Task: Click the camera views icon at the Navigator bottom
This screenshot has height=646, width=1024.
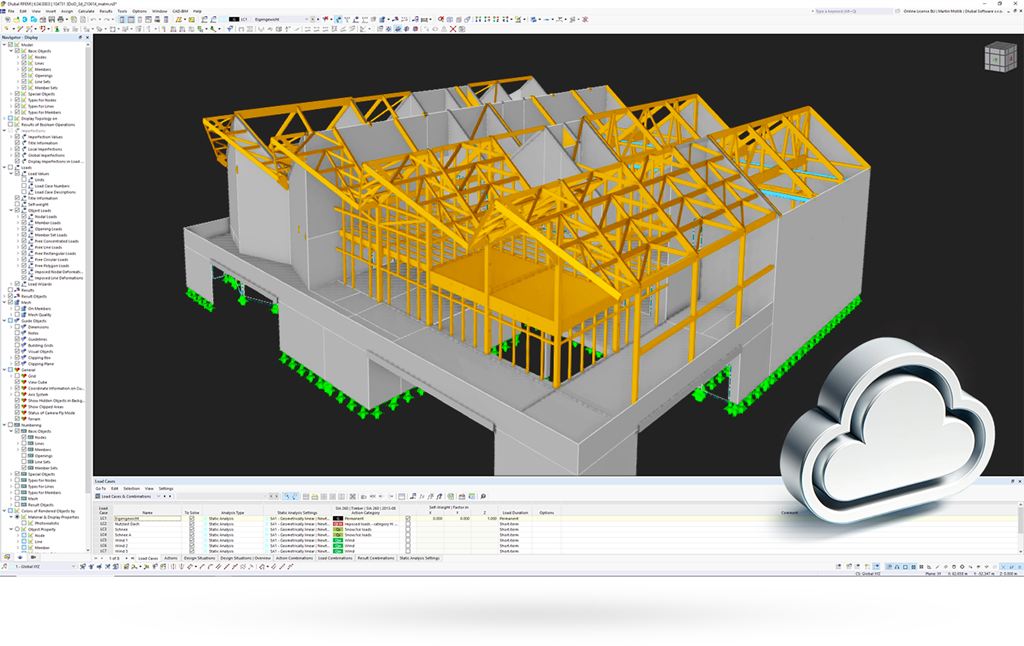Action: pos(33,557)
